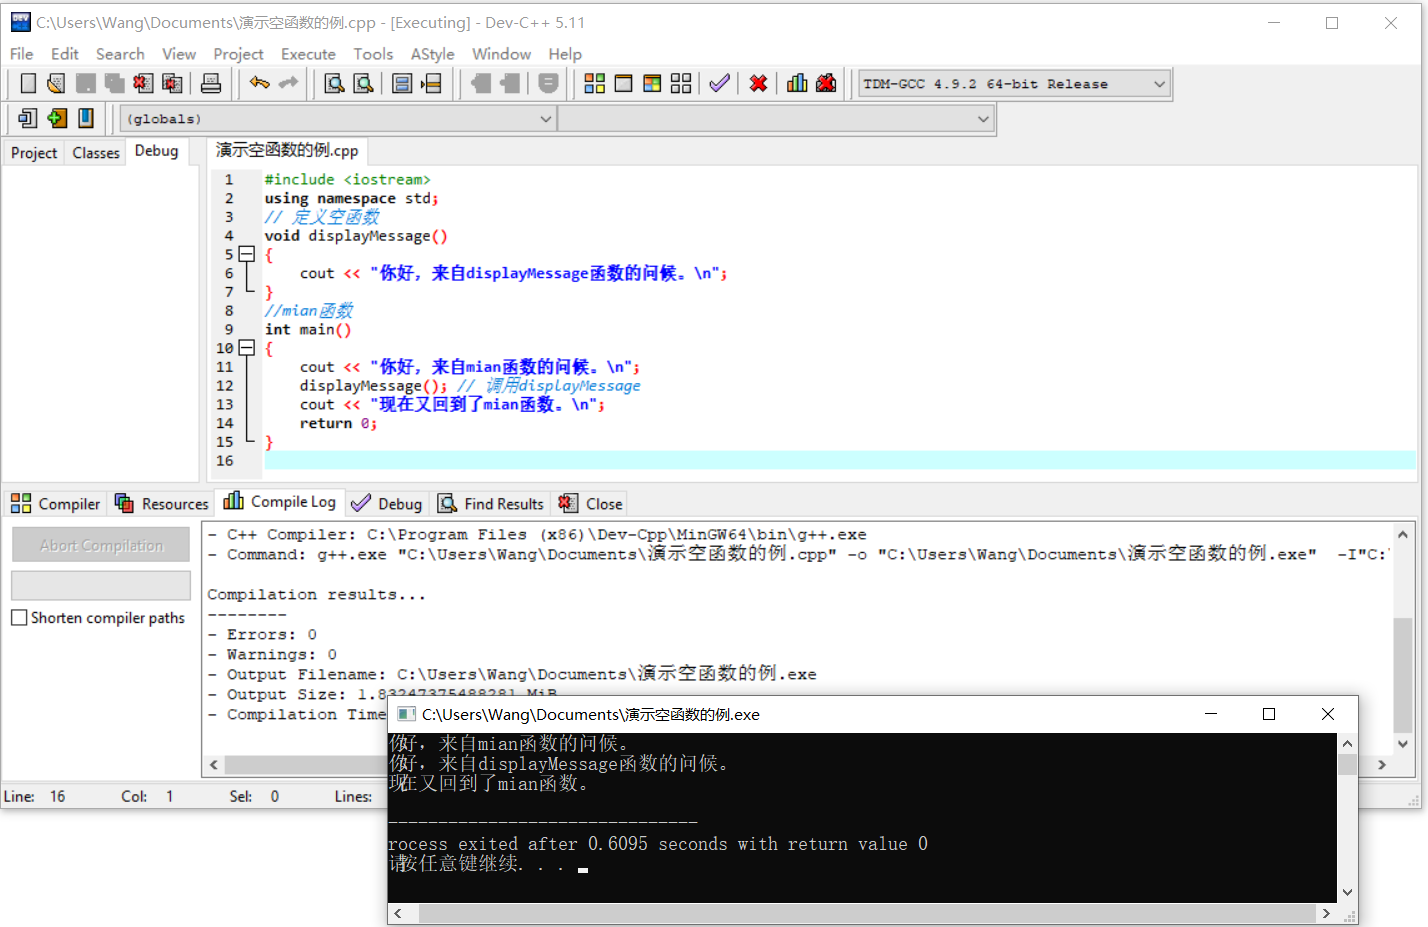Switch to Compiler tab in bottom panel
This screenshot has height=927, width=1428.
point(56,504)
